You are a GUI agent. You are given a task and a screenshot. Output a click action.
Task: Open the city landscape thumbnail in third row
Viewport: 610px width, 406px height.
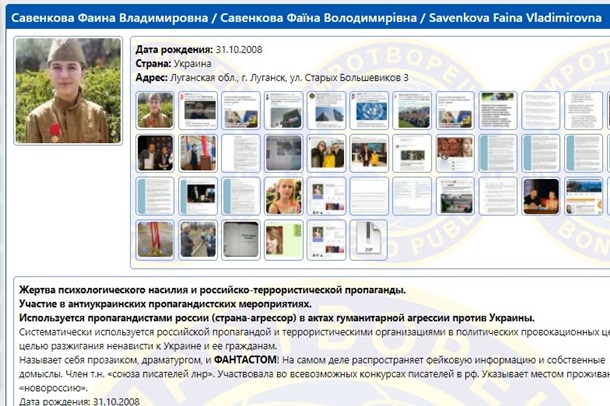pos(583,196)
